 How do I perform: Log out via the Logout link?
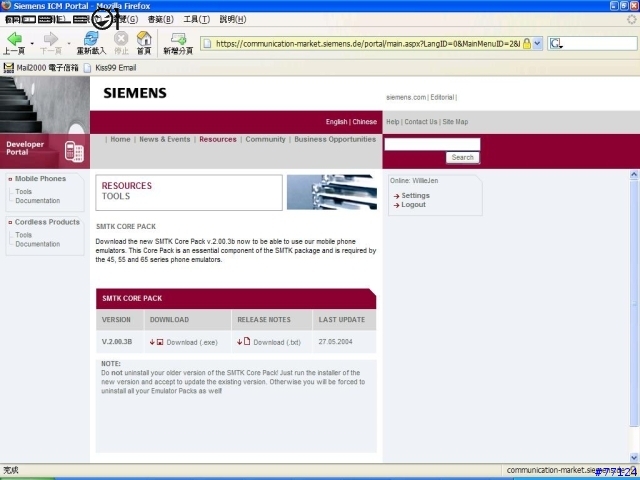click(413, 204)
